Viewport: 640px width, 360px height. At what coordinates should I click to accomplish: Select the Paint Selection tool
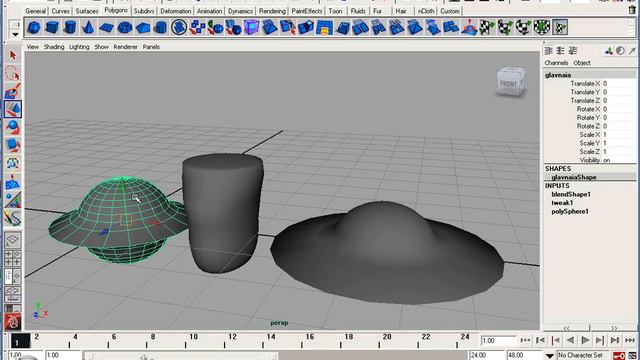(x=13, y=91)
